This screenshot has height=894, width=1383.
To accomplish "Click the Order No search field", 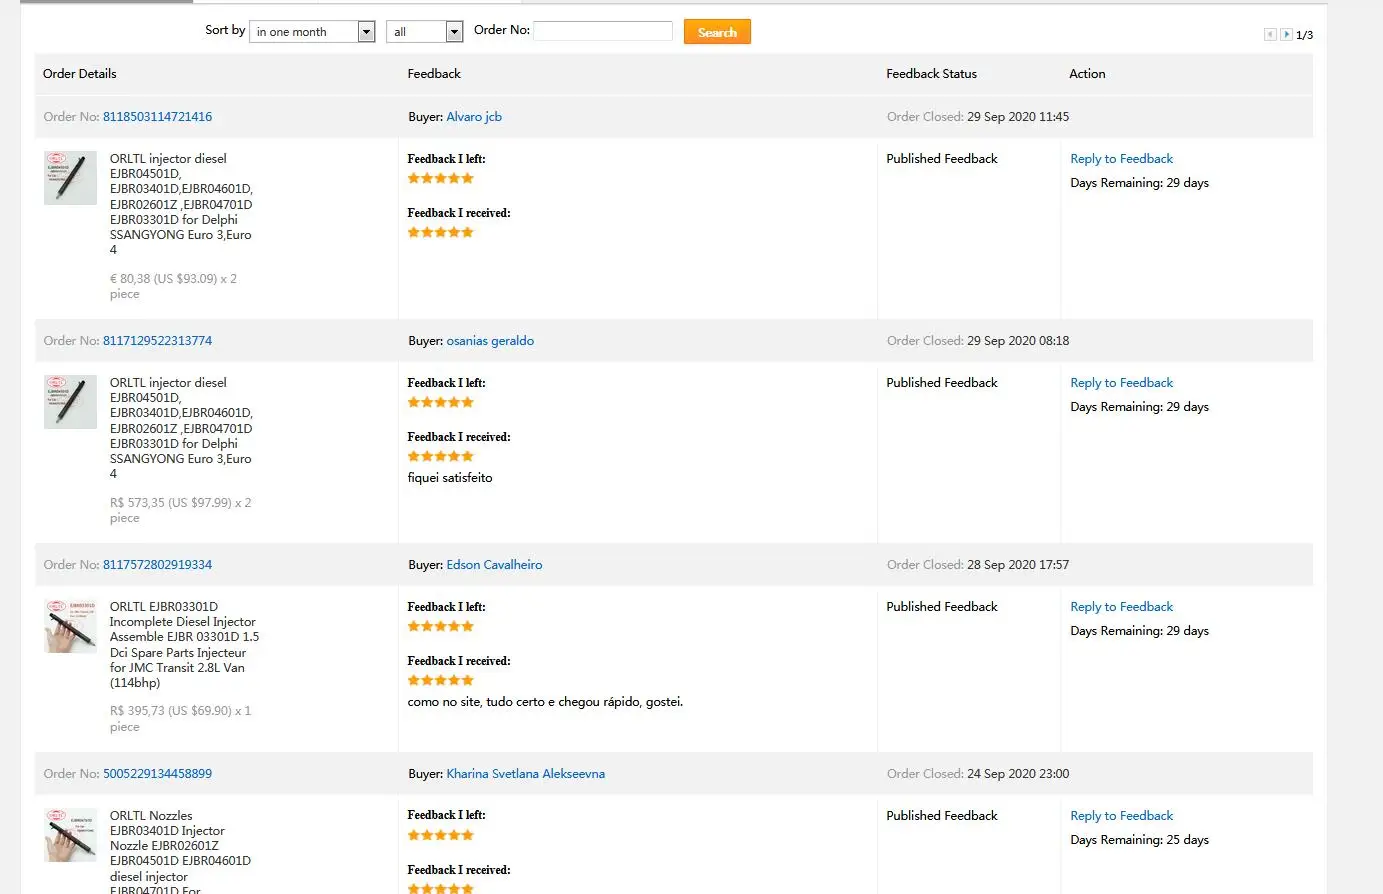I will [603, 31].
